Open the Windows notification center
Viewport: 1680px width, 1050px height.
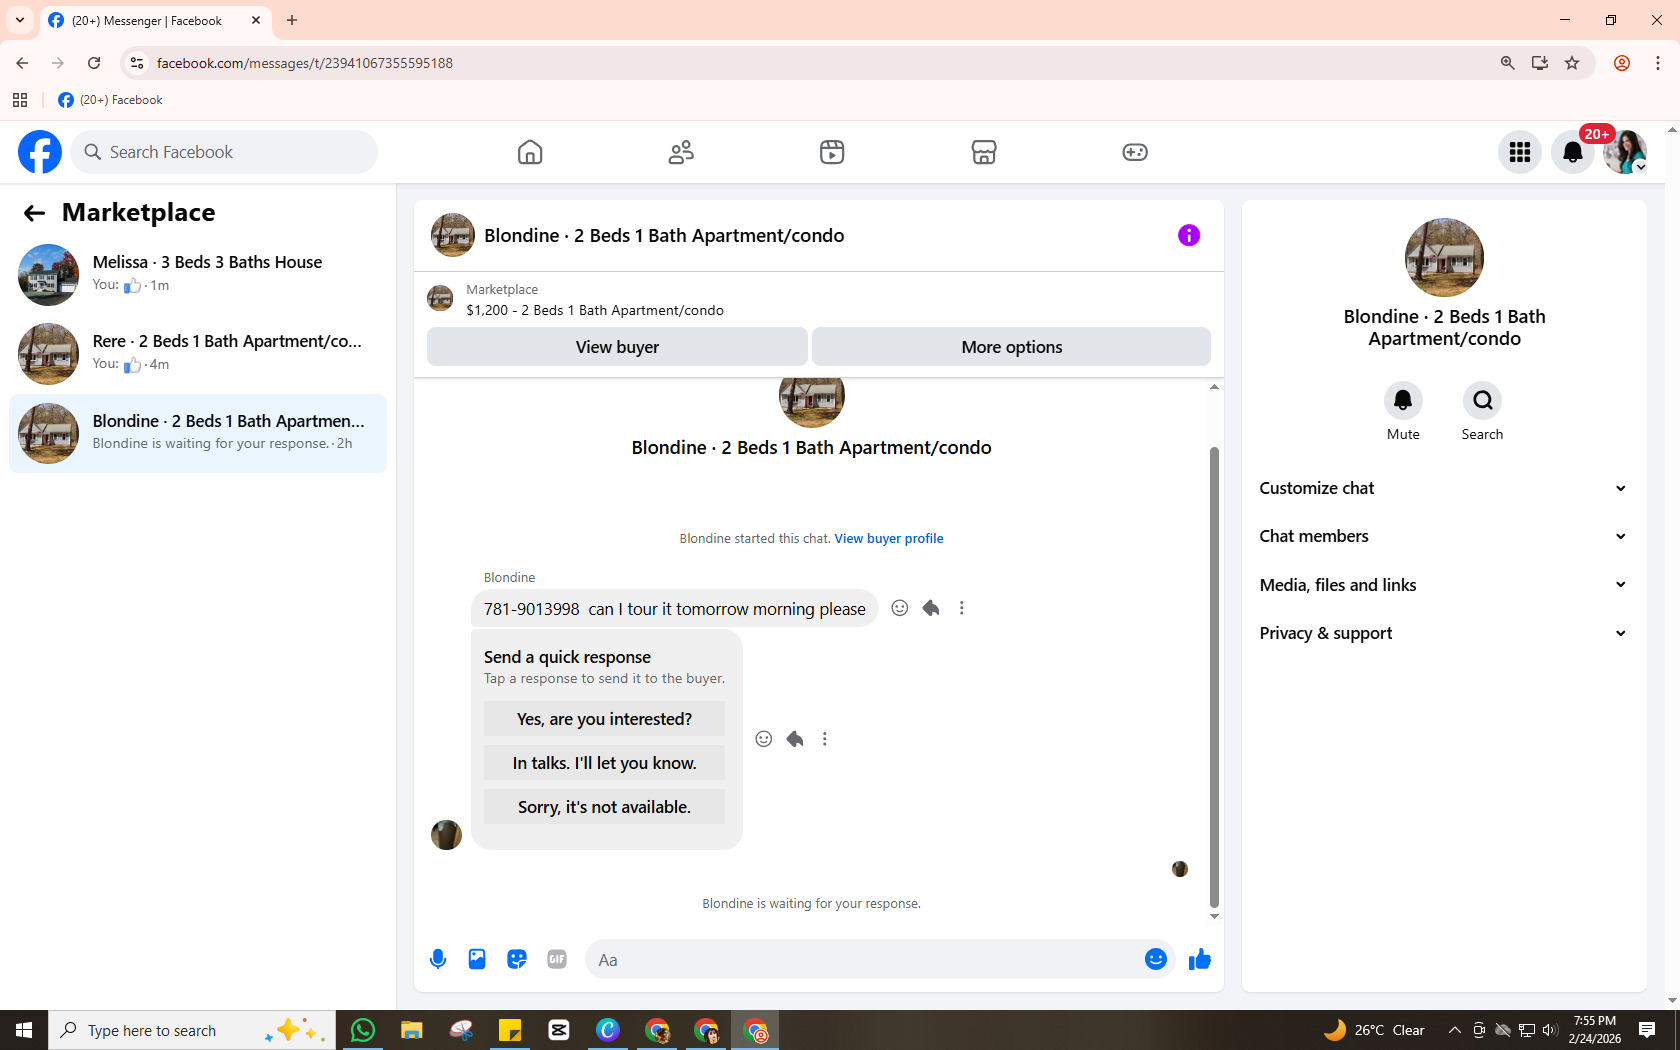[x=1647, y=1030]
